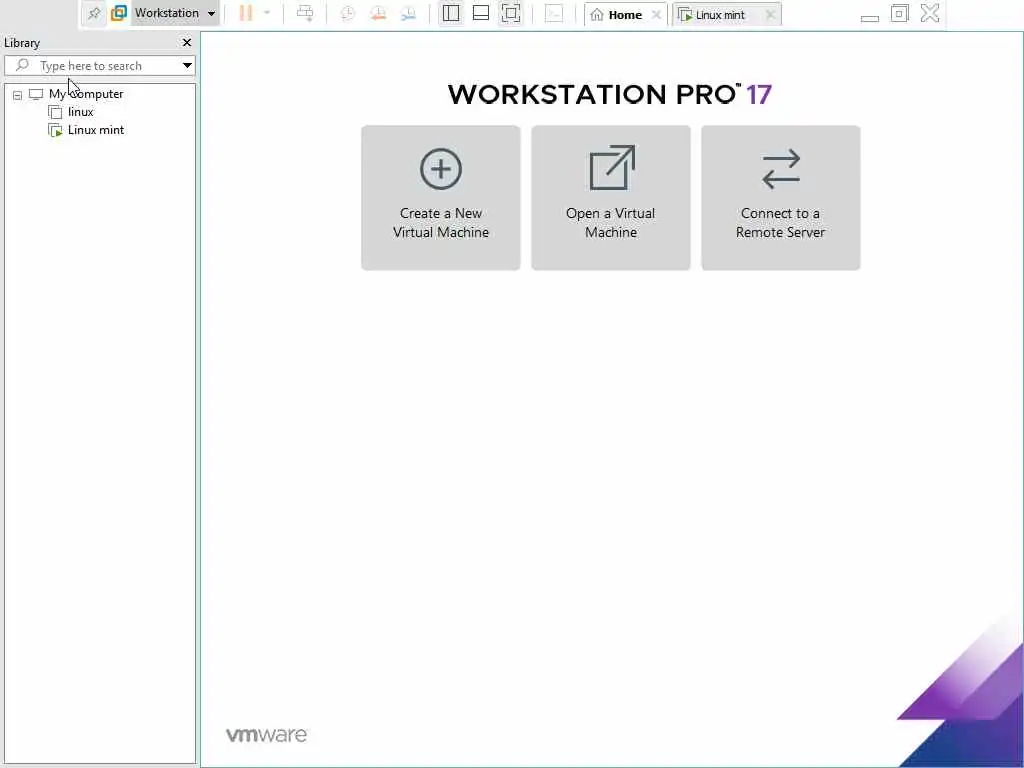1024x768 pixels.
Task: Close the Linux mint tab
Action: pos(770,14)
